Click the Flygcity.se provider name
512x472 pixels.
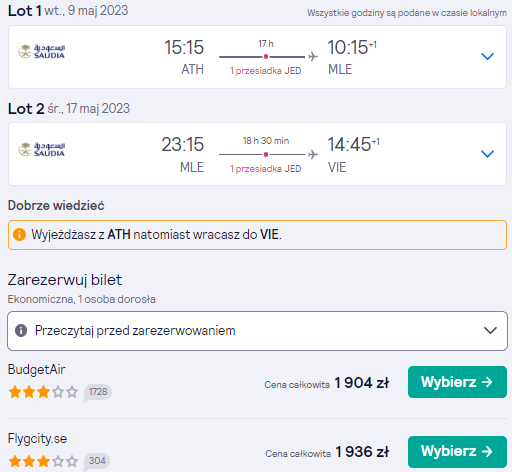(37, 439)
